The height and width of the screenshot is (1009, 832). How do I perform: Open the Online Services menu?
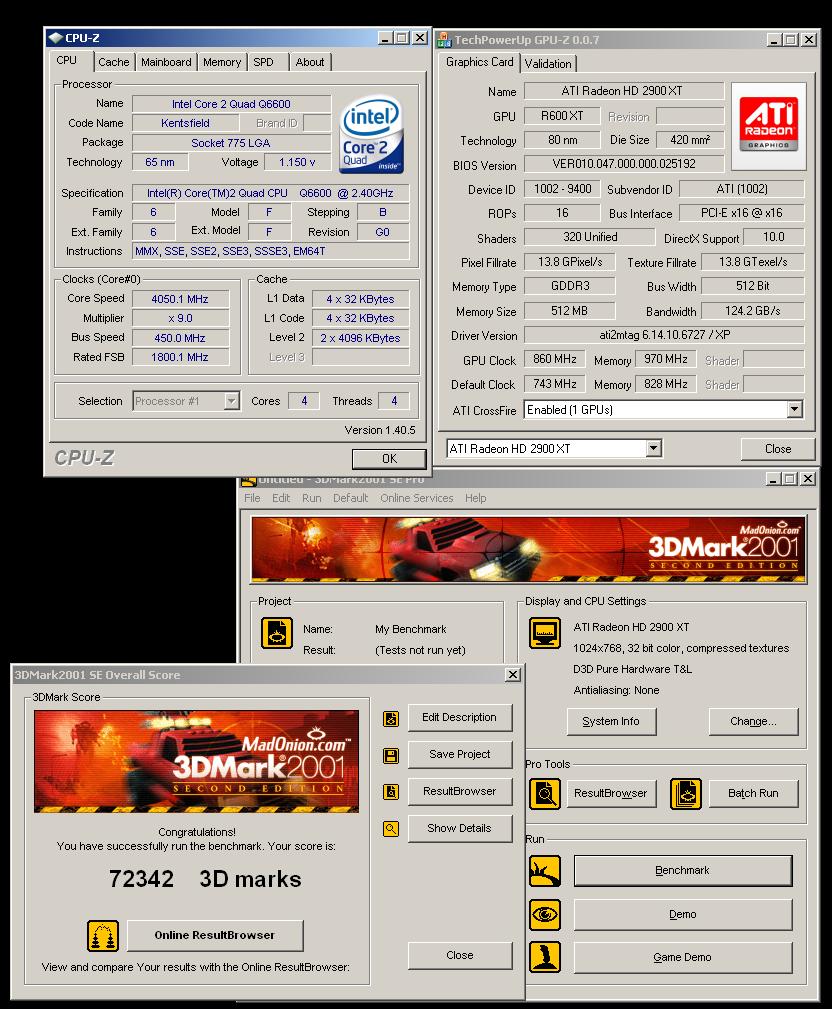(x=416, y=498)
